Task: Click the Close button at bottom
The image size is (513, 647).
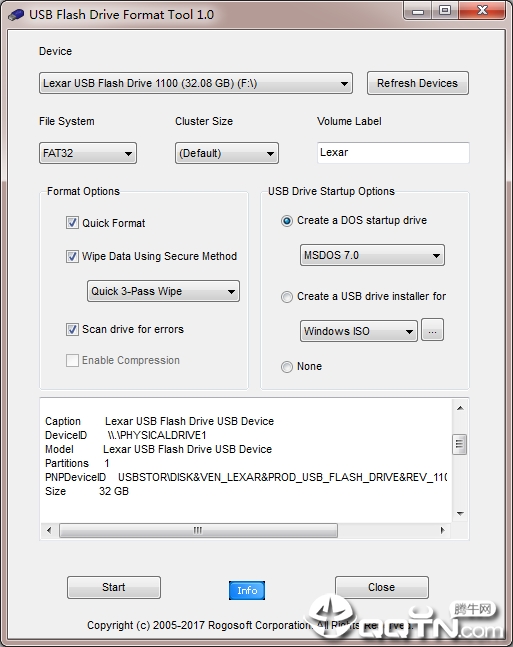Action: (382, 587)
